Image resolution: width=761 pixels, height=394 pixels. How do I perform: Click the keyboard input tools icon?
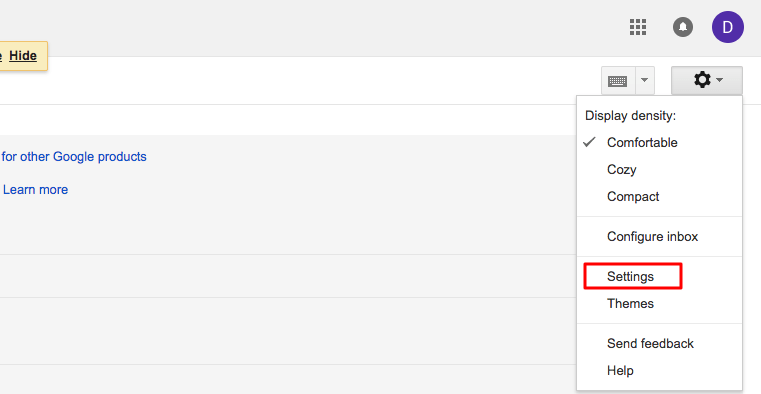618,81
